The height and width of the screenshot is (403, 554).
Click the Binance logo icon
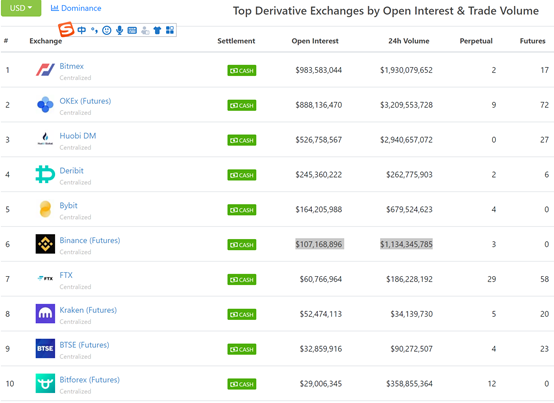pos(45,244)
